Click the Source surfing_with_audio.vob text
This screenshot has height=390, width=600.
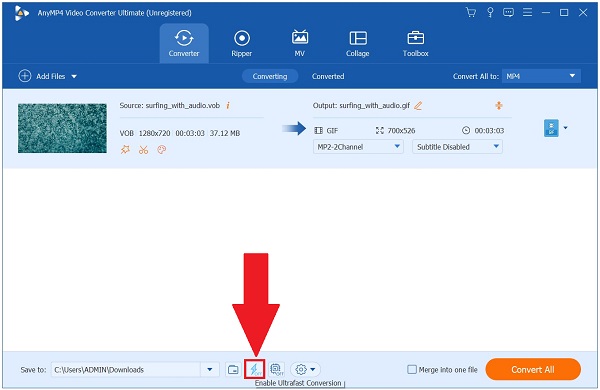(x=170, y=105)
